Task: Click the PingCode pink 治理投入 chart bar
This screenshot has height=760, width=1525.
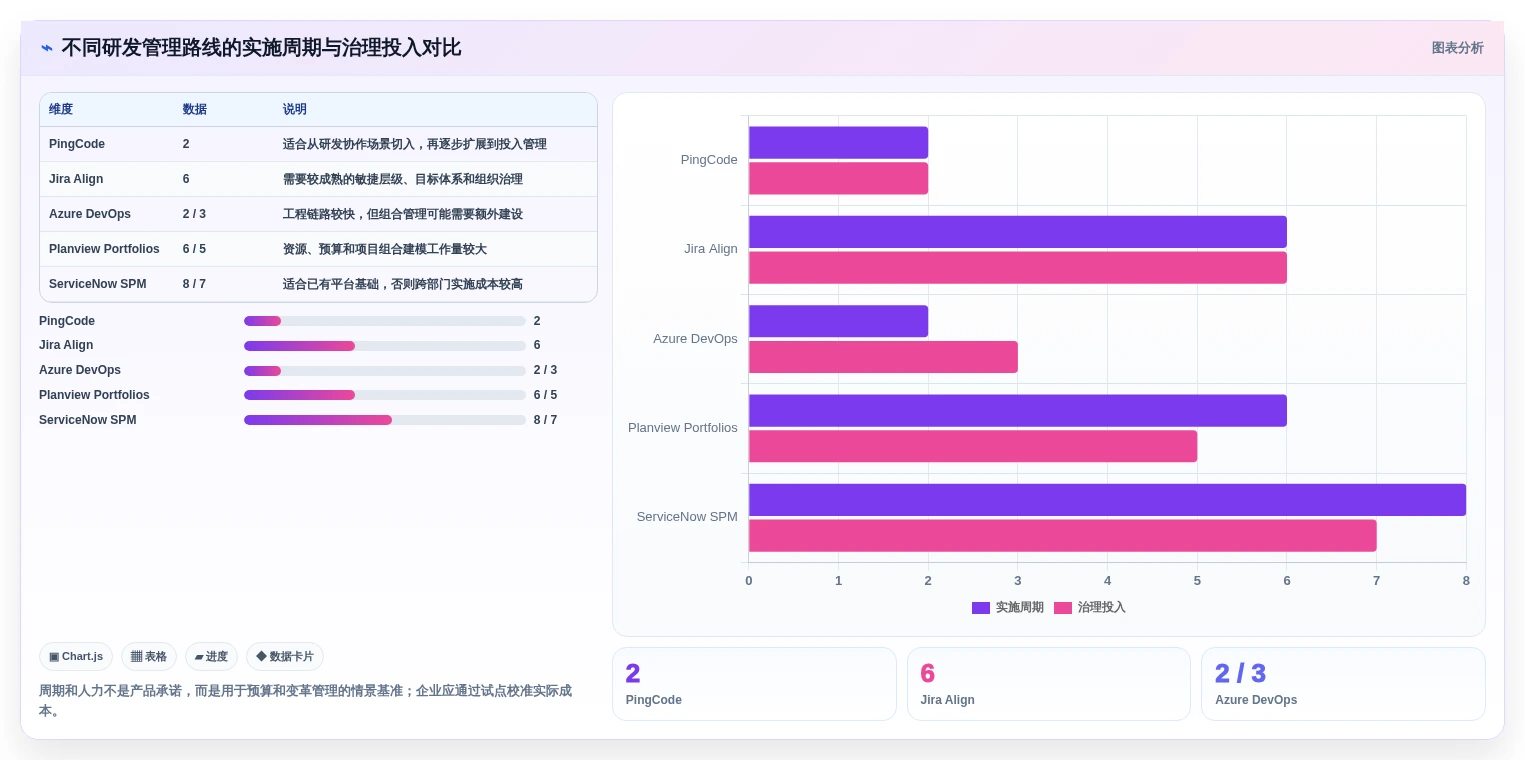Action: 838,178
